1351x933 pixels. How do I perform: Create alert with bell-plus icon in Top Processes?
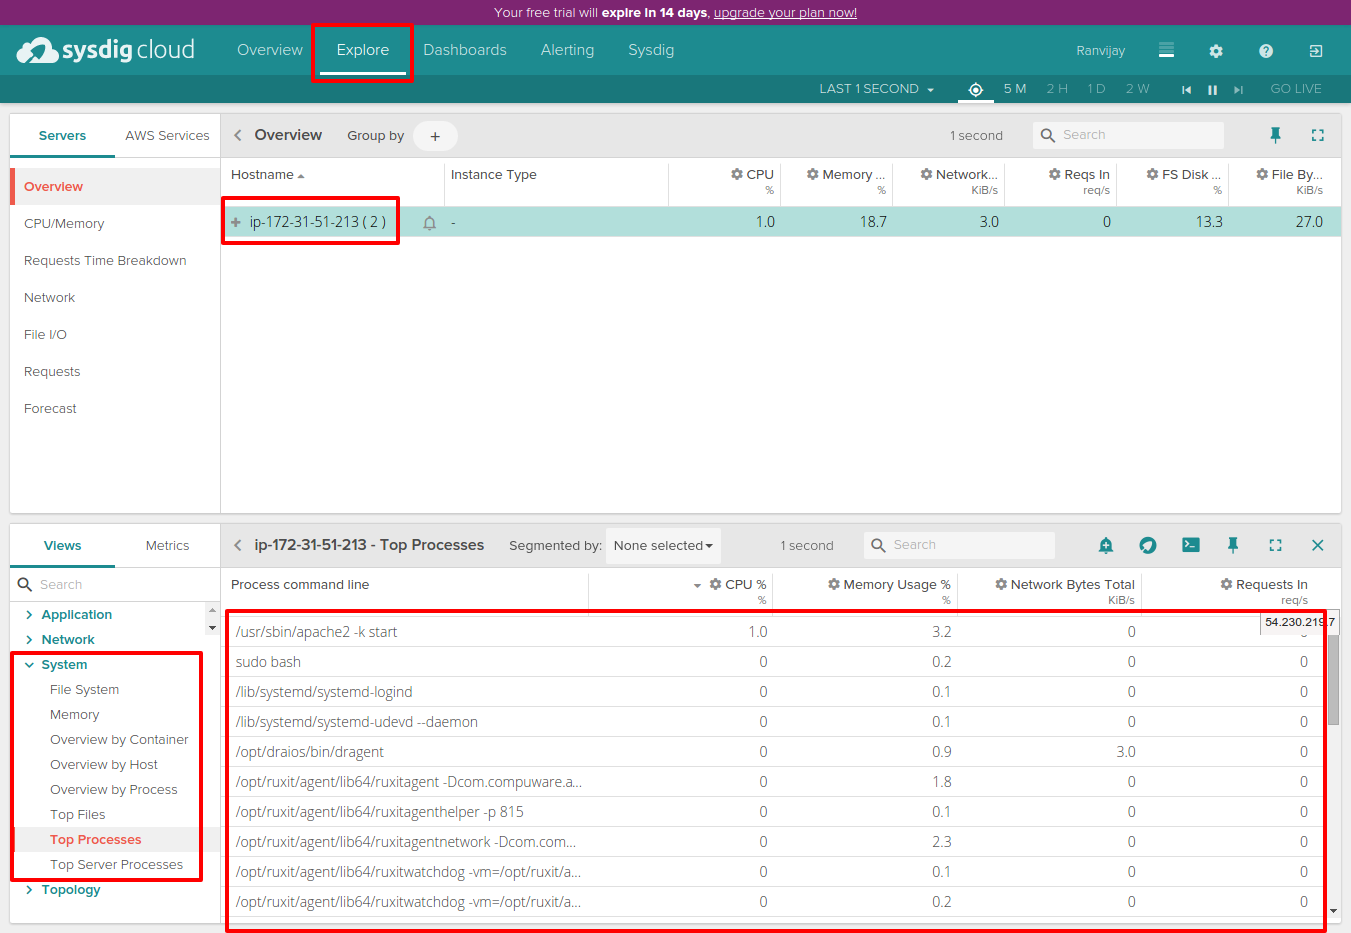click(x=1106, y=545)
